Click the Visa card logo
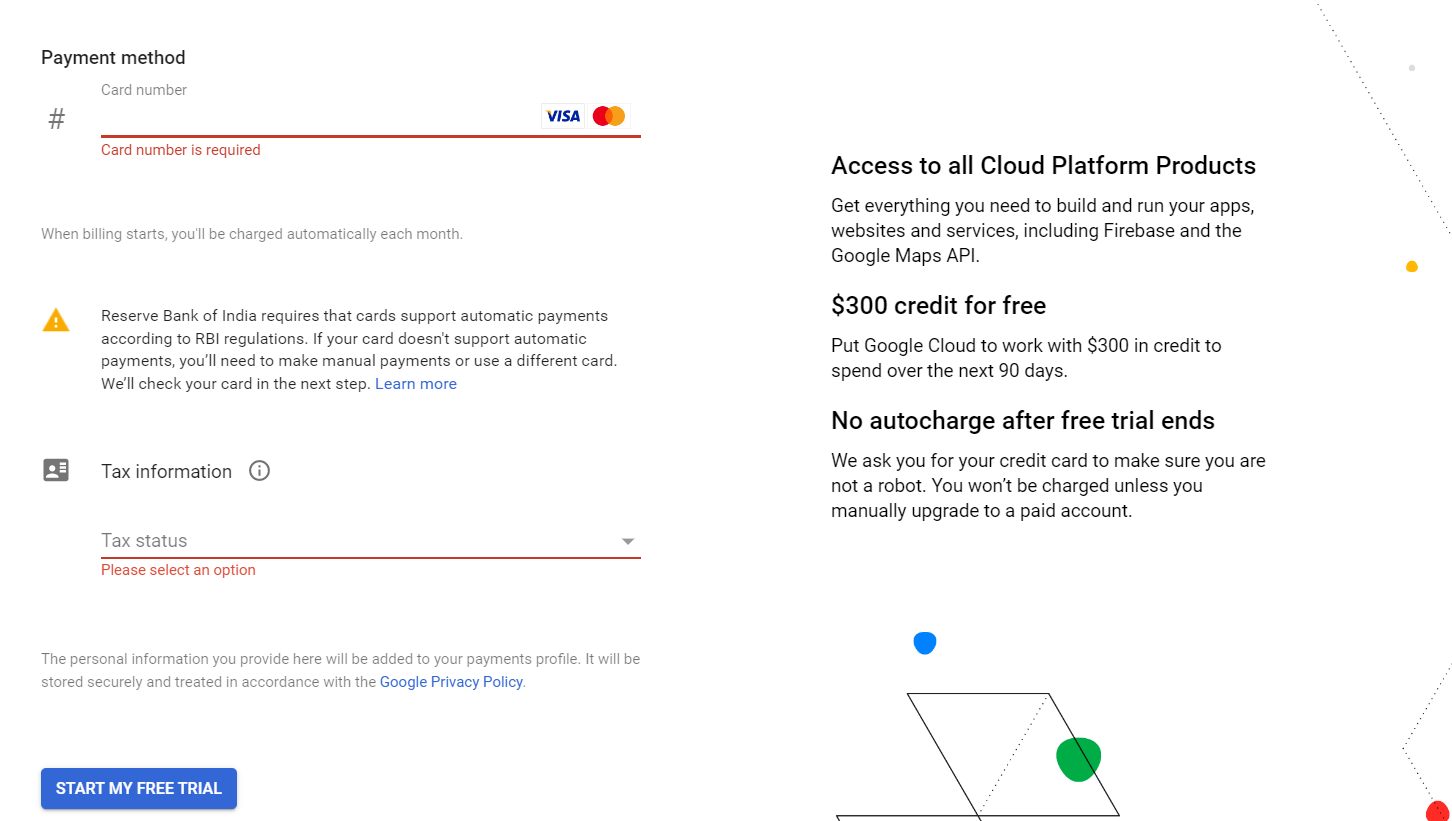Image resolution: width=1452 pixels, height=821 pixels. point(562,116)
